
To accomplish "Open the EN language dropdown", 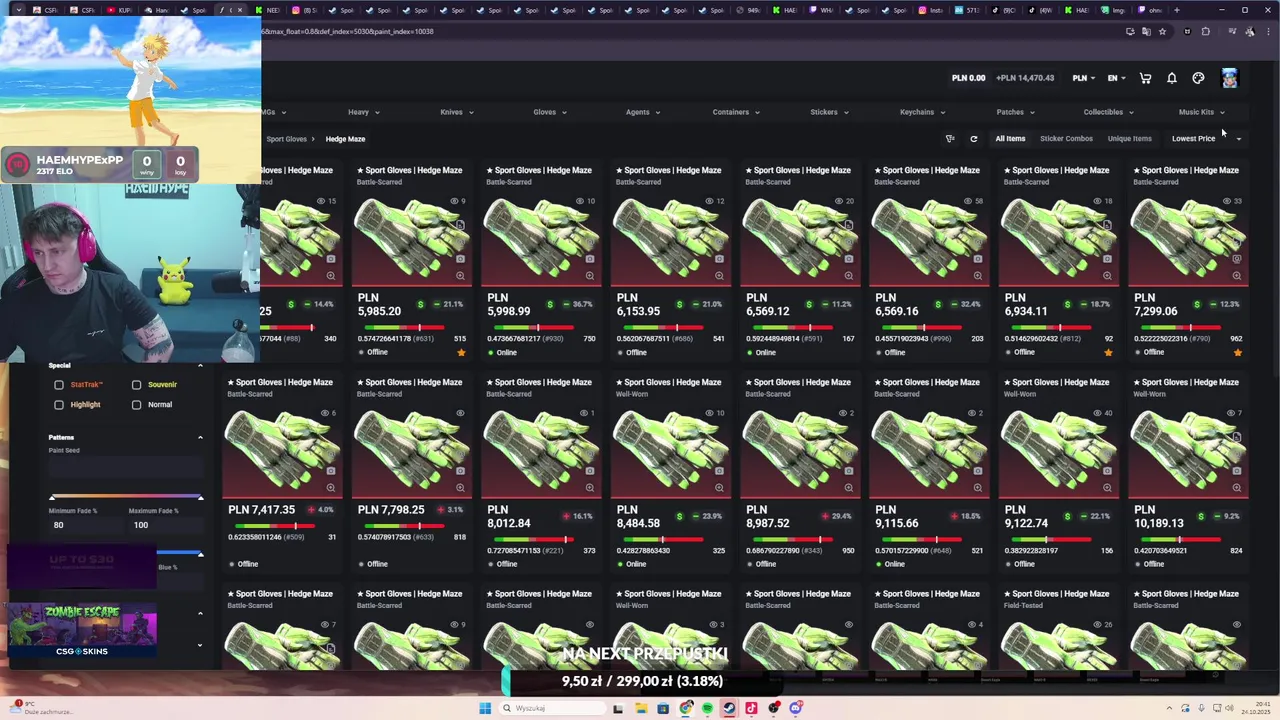I will [1117, 78].
